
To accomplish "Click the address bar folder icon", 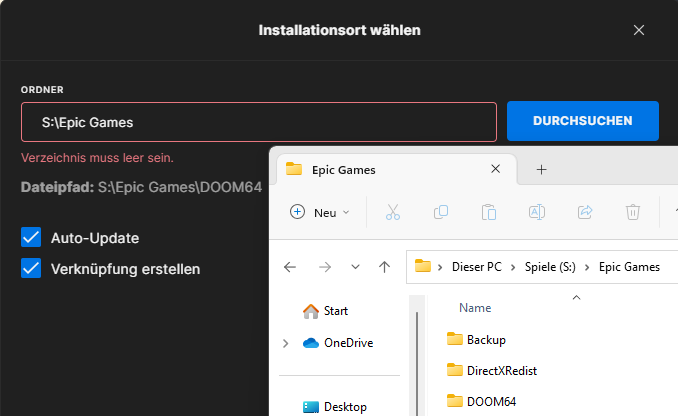I will click(422, 266).
